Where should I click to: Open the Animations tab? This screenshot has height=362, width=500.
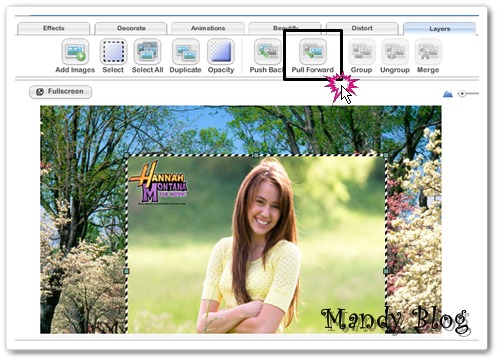208,28
